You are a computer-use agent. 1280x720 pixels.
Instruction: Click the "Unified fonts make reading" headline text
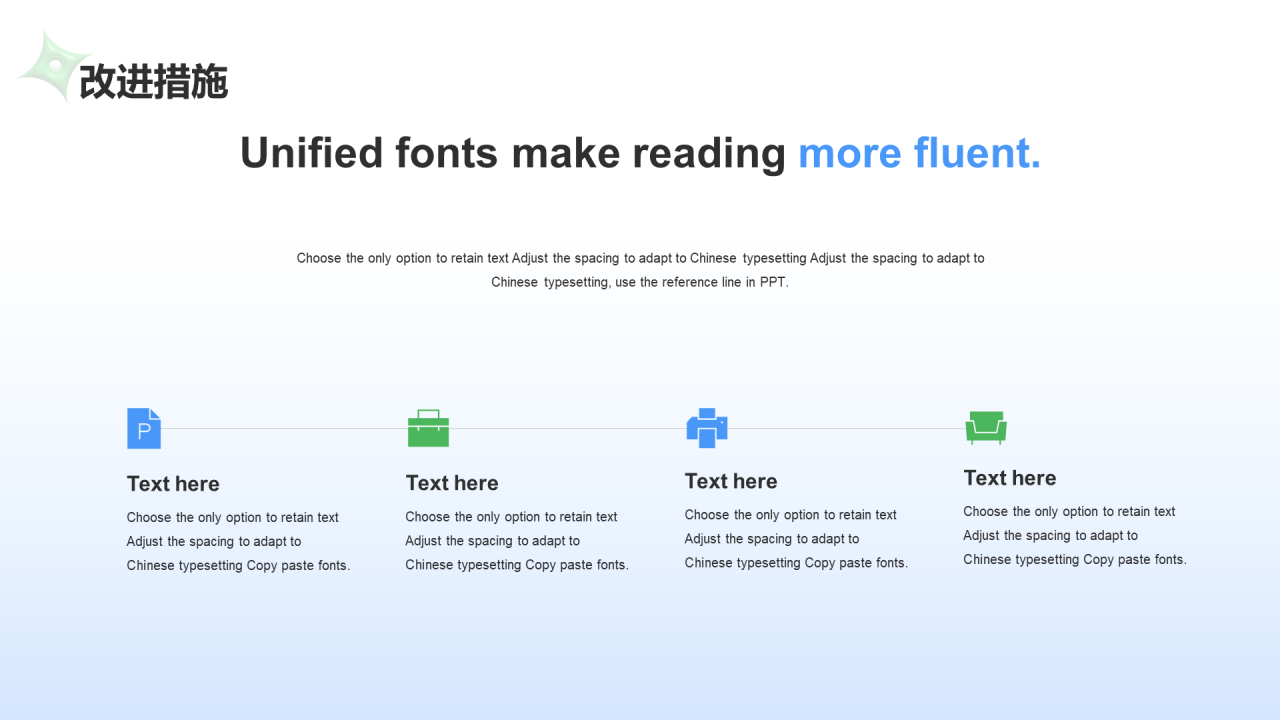pyautogui.click(x=513, y=153)
